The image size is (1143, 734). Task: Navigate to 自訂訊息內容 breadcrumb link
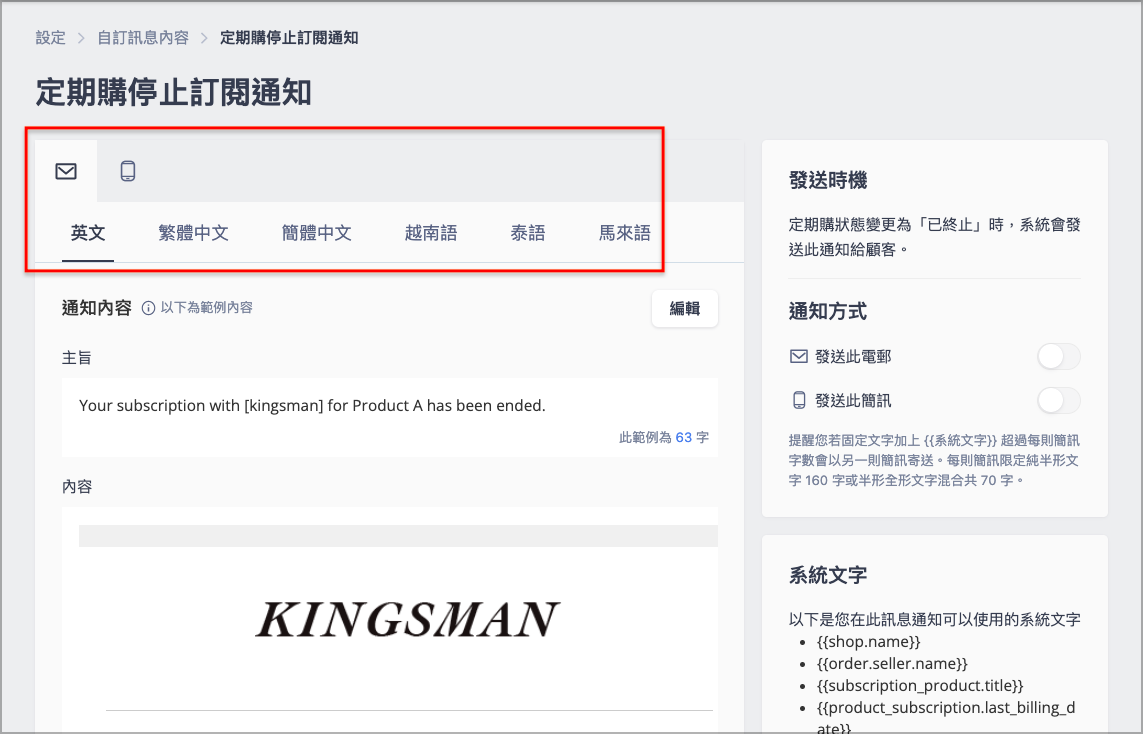[x=143, y=38]
